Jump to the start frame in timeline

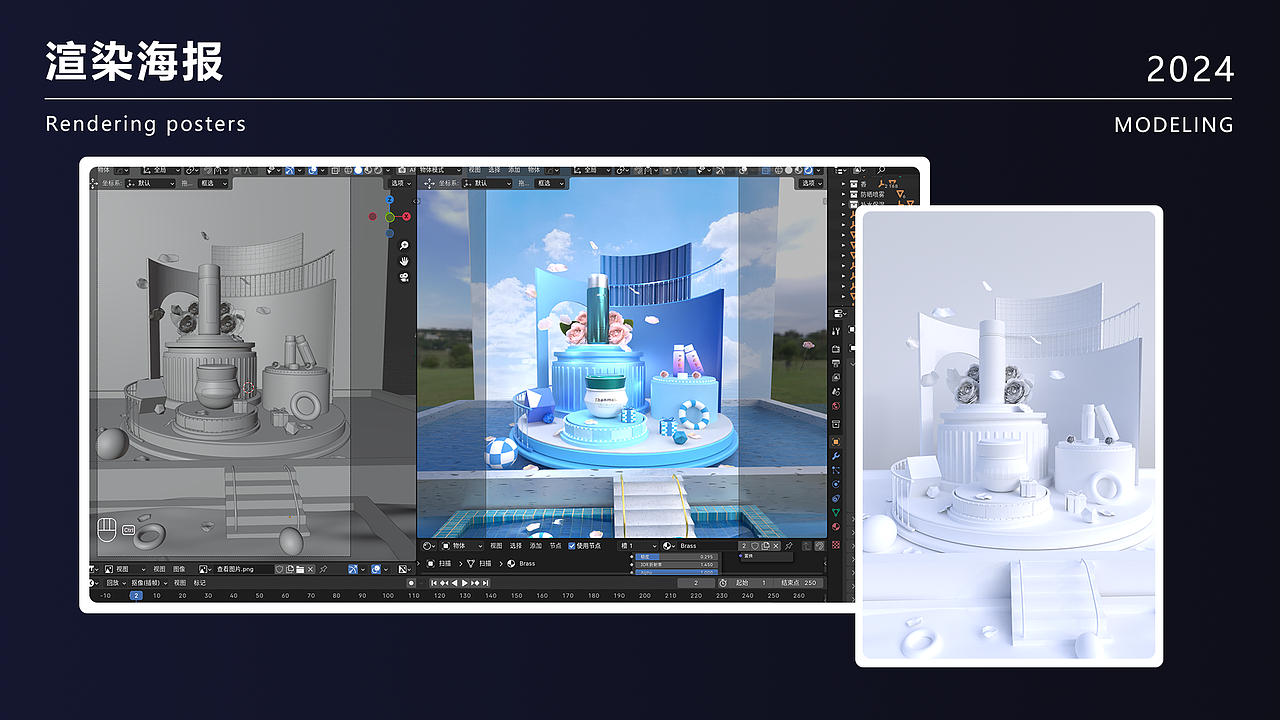click(434, 583)
